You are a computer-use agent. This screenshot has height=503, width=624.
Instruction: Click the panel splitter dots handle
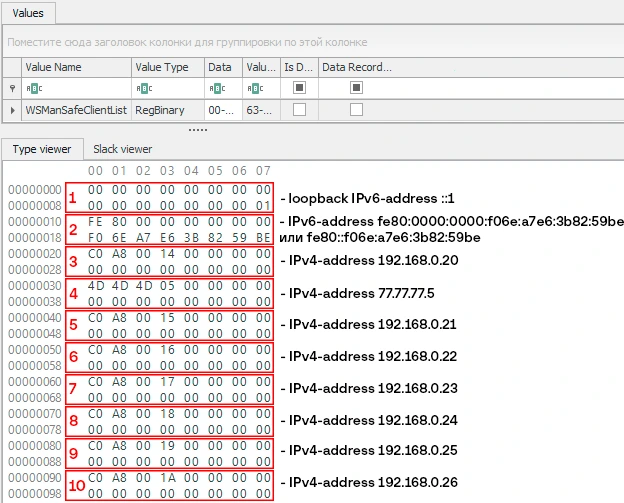(198, 129)
